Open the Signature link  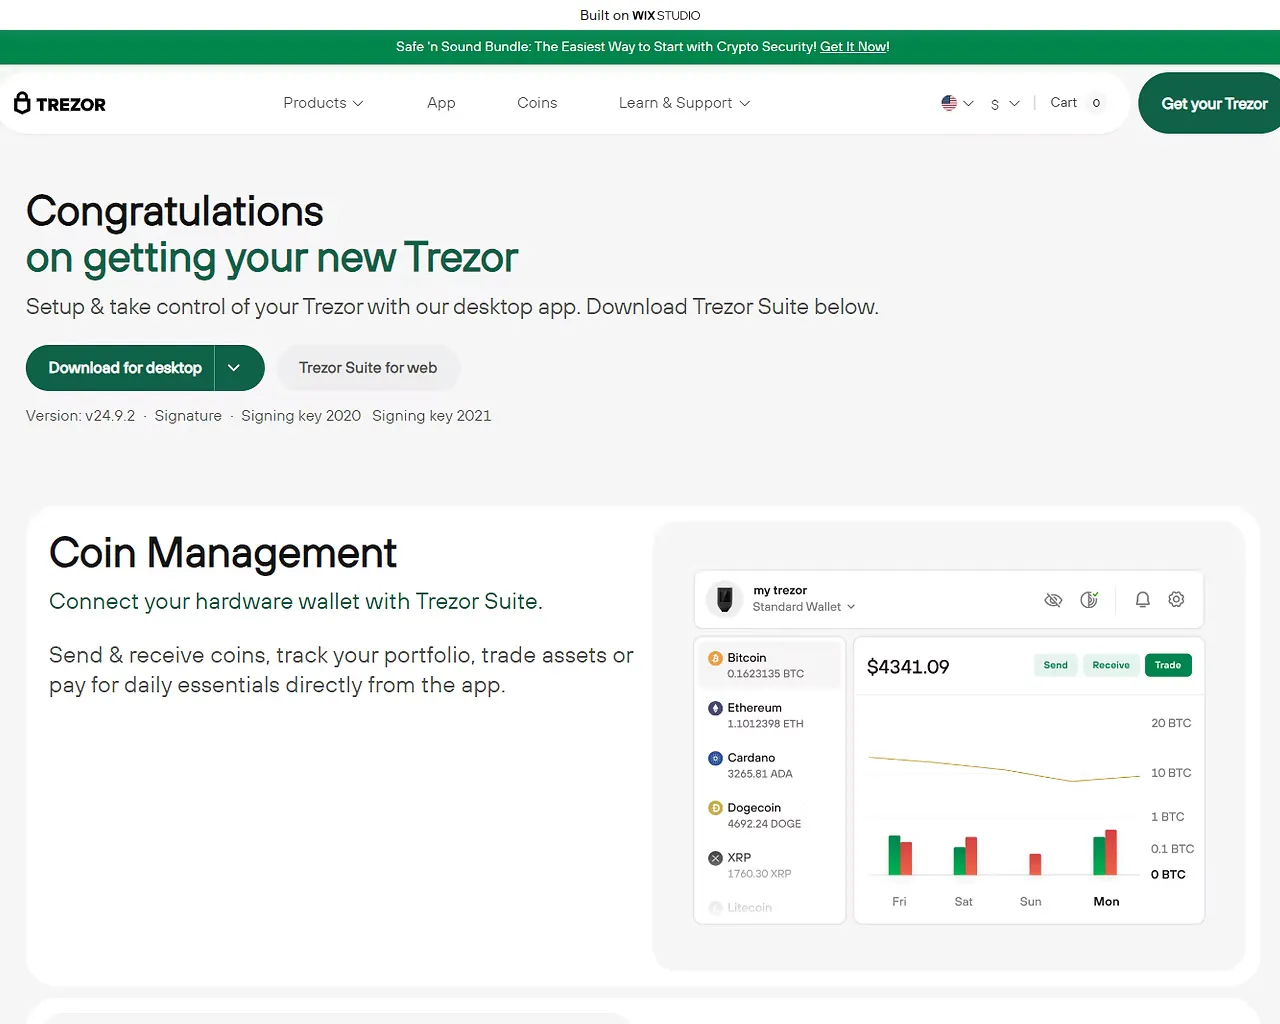coord(188,416)
